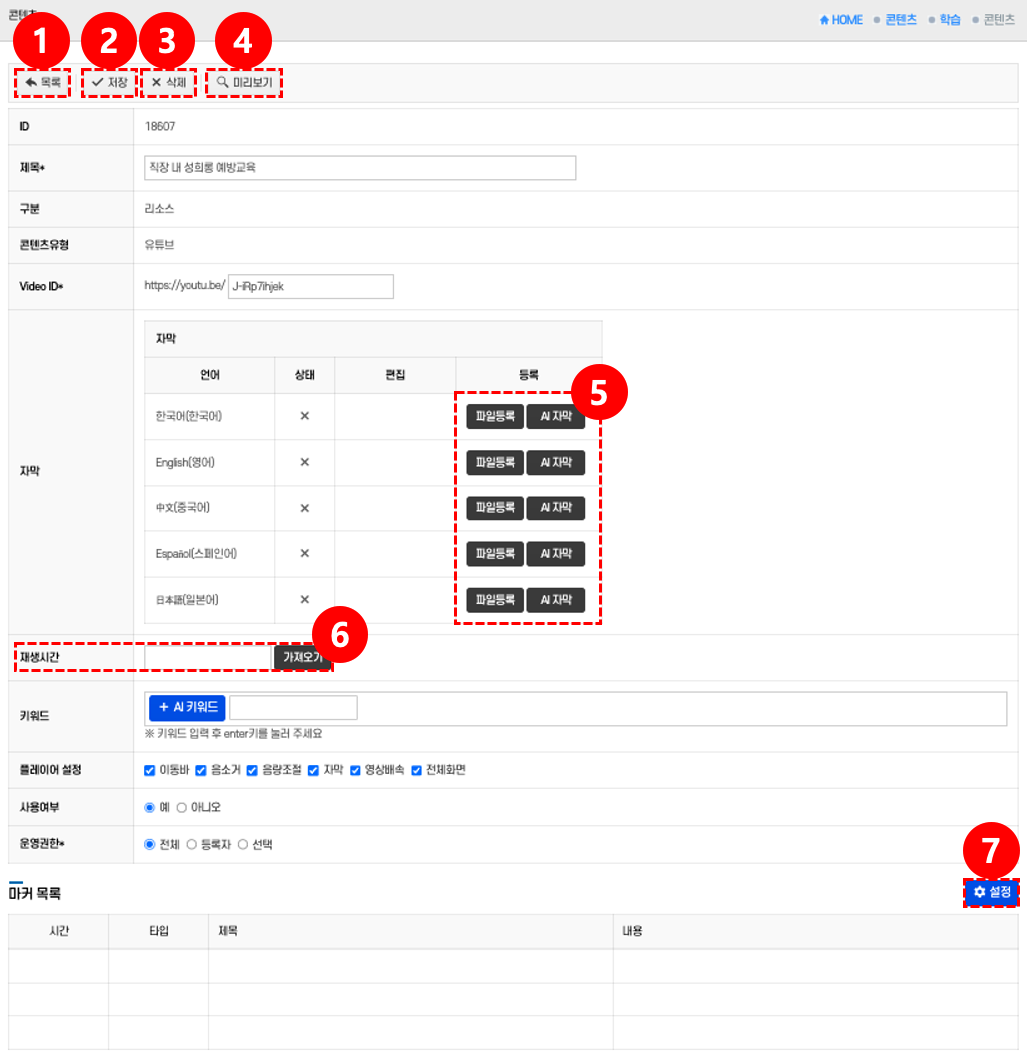The image size is (1027, 1060).
Task: Click 파일등록 for Chinese subtitle row
Action: click(495, 507)
